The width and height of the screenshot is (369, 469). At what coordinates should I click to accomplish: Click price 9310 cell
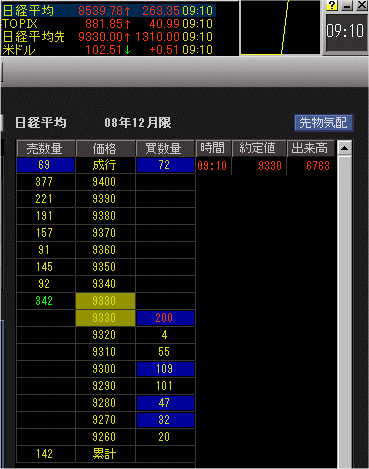coord(105,352)
